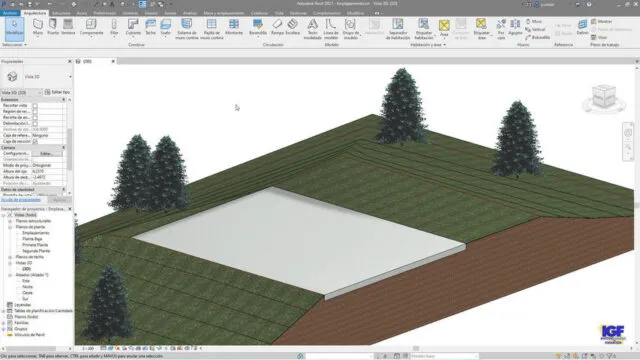Click the Muro opening button
Image resolution: width=640 pixels, height=360 pixels.
tap(534, 21)
